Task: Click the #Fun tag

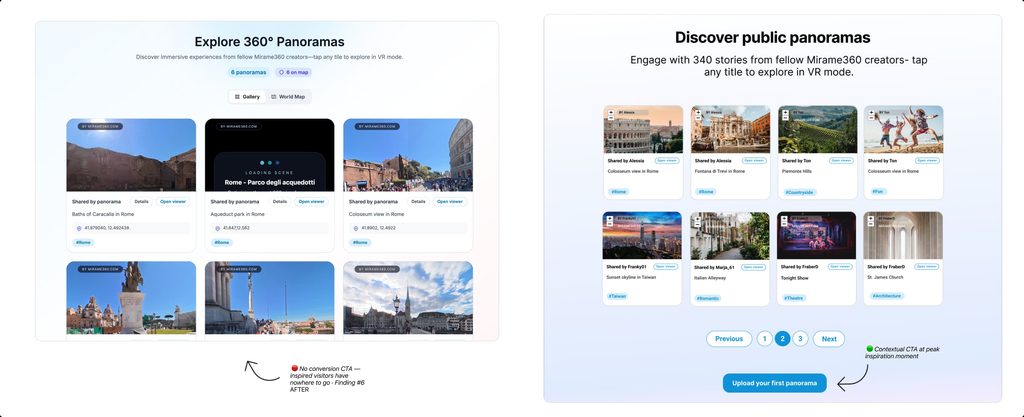Action: tap(878, 192)
